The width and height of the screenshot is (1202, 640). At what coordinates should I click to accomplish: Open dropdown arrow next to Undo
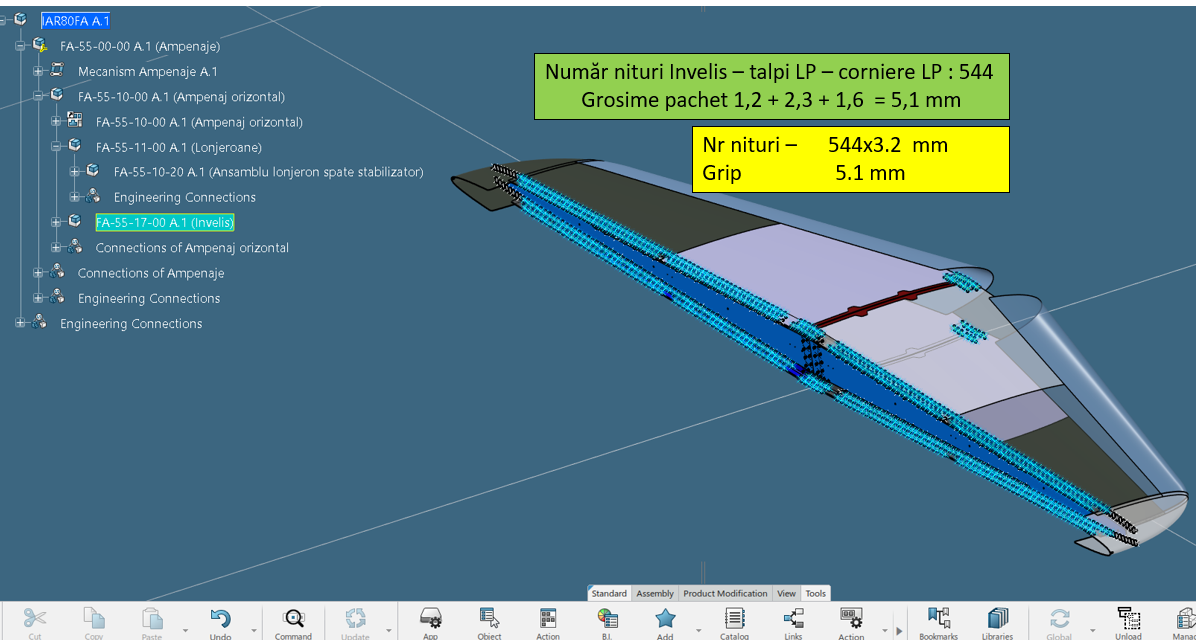(253, 631)
